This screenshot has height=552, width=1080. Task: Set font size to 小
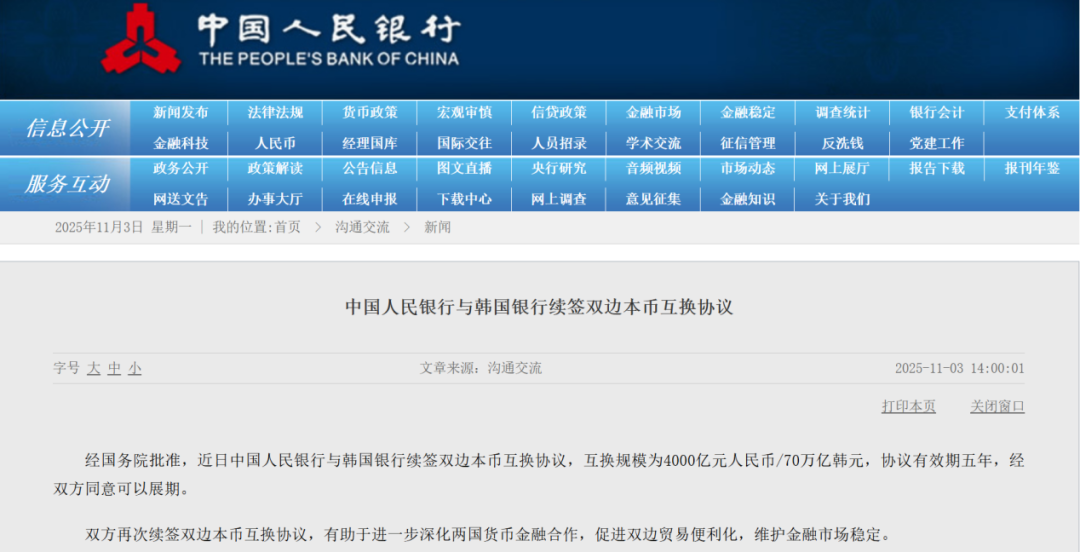point(135,369)
